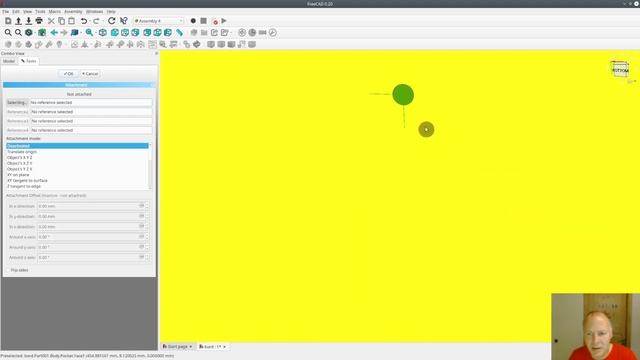The height and width of the screenshot is (360, 640).
Task: Switch to the Model tab
Action: point(9,61)
